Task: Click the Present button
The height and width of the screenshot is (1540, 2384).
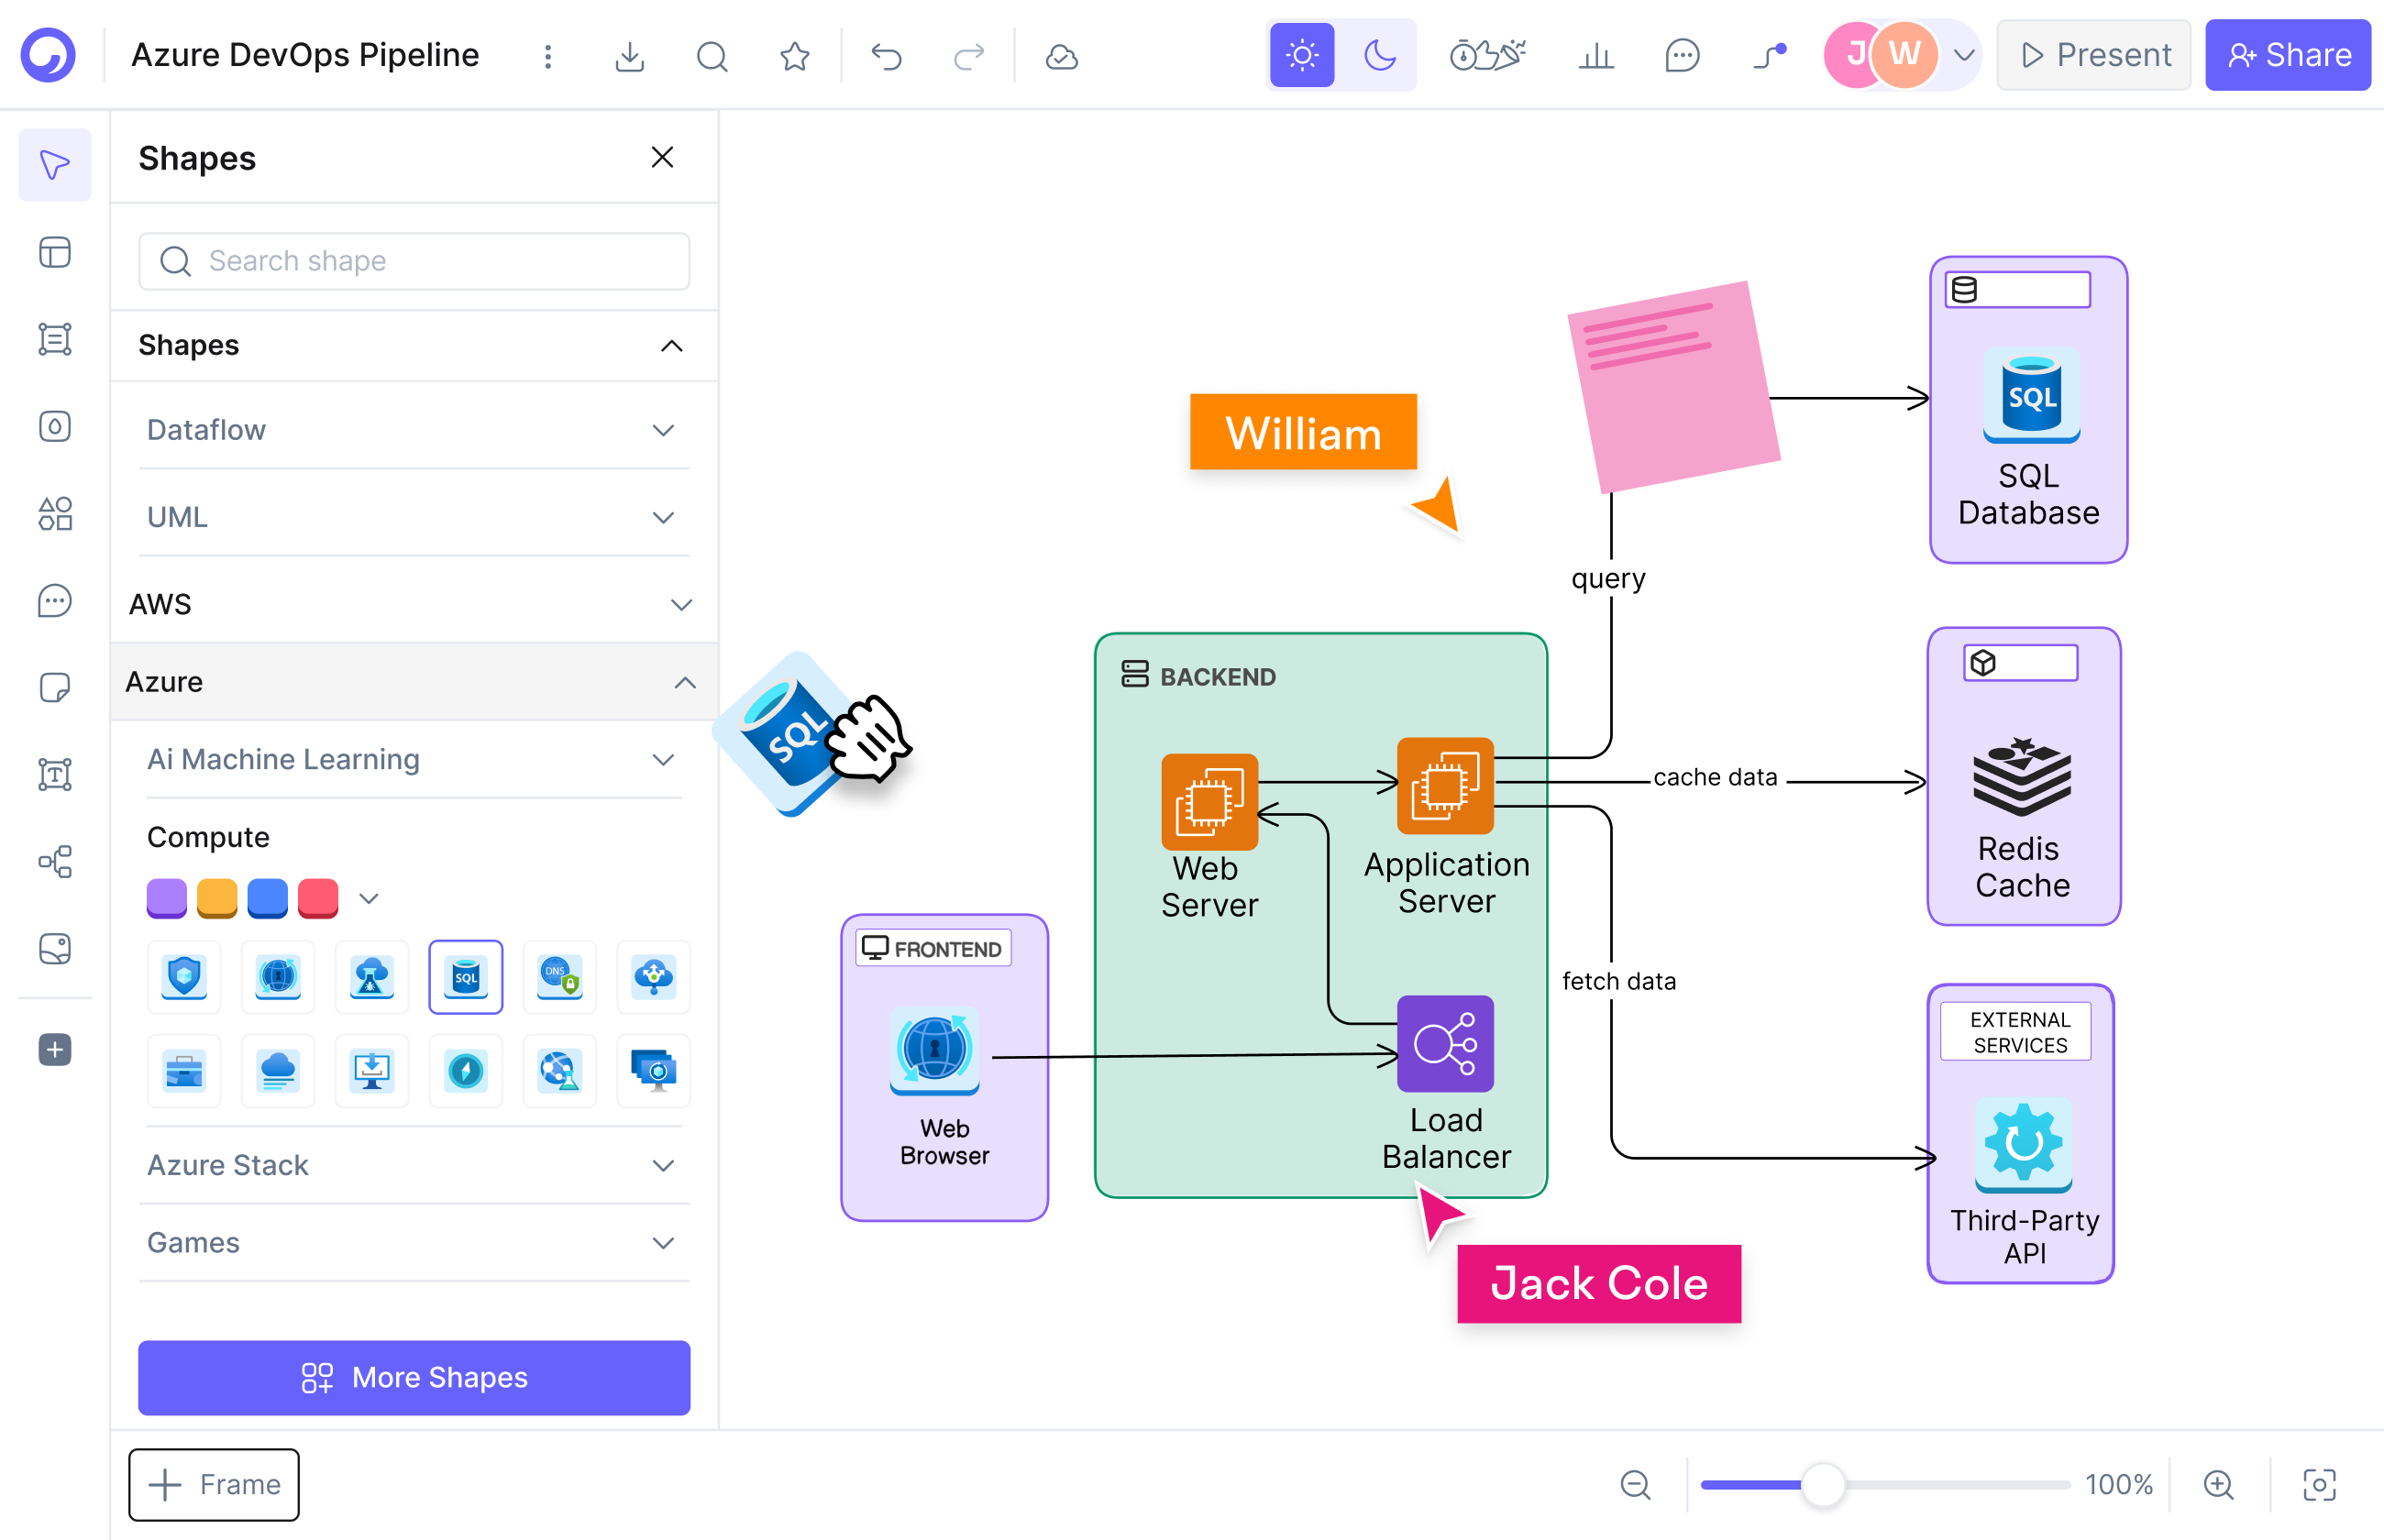Action: 2093,55
